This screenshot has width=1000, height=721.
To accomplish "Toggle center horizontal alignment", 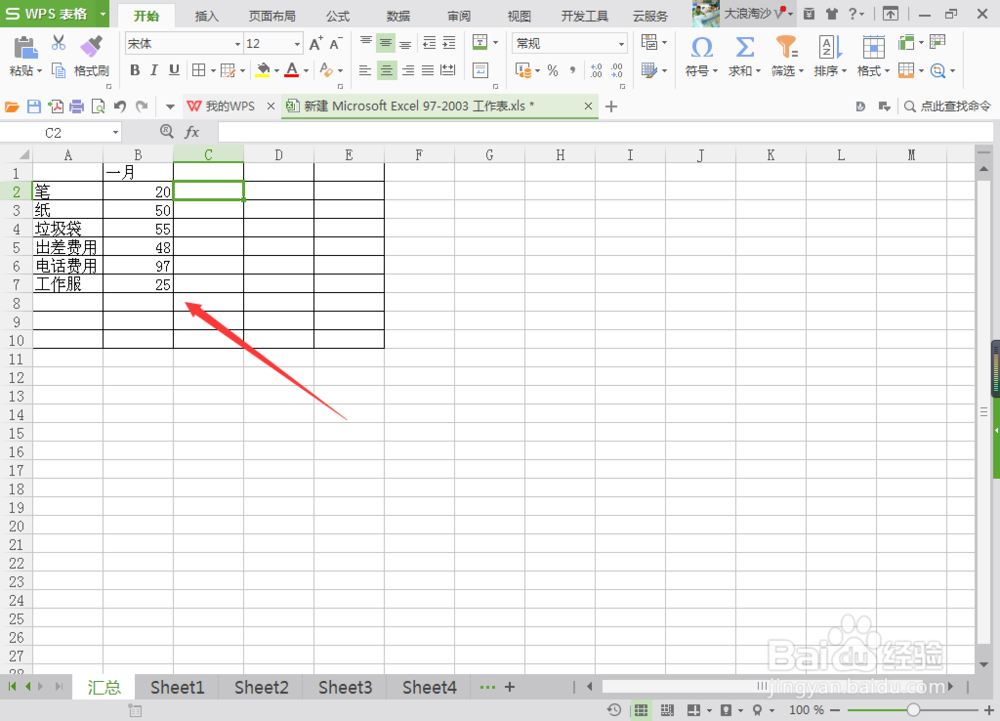I will pyautogui.click(x=386, y=70).
